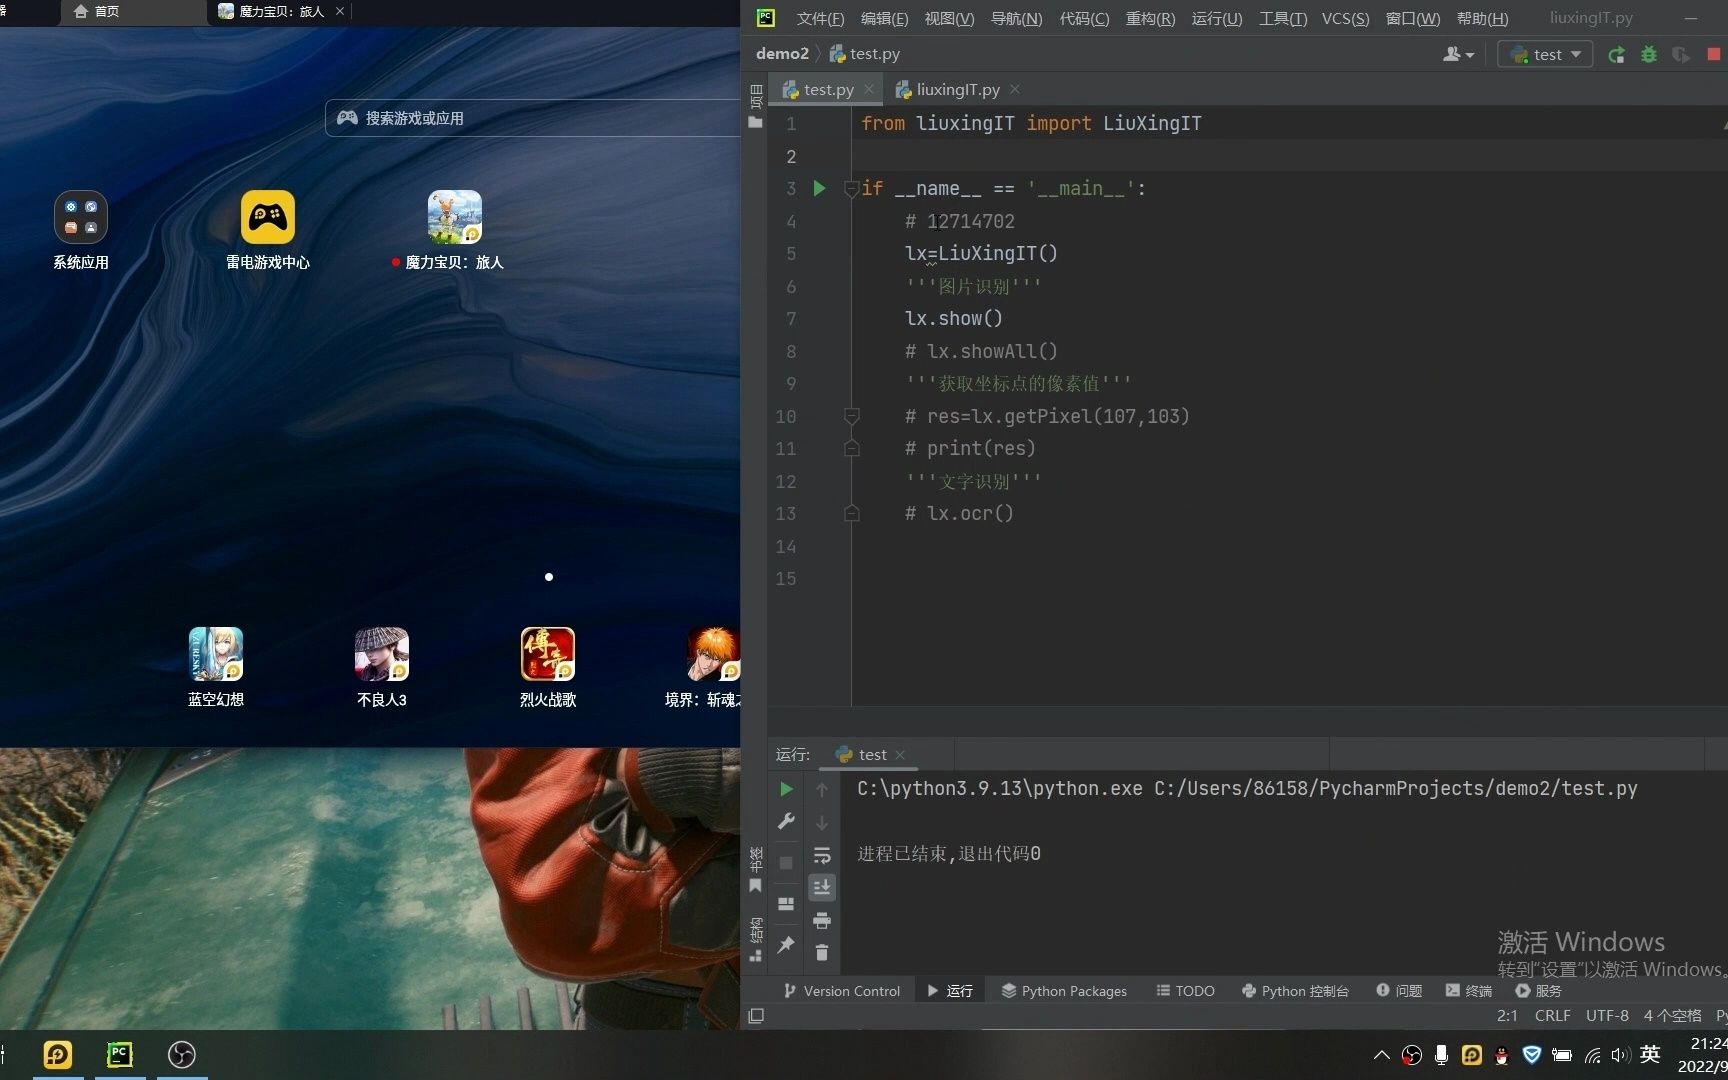Switch to the emulator 首页 tab
The image size is (1728, 1080).
click(97, 11)
